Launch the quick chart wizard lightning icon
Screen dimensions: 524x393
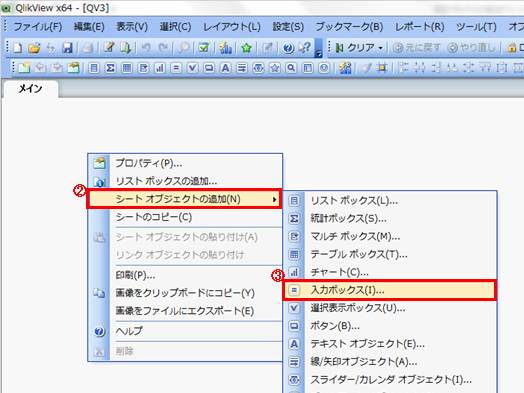[x=225, y=48]
